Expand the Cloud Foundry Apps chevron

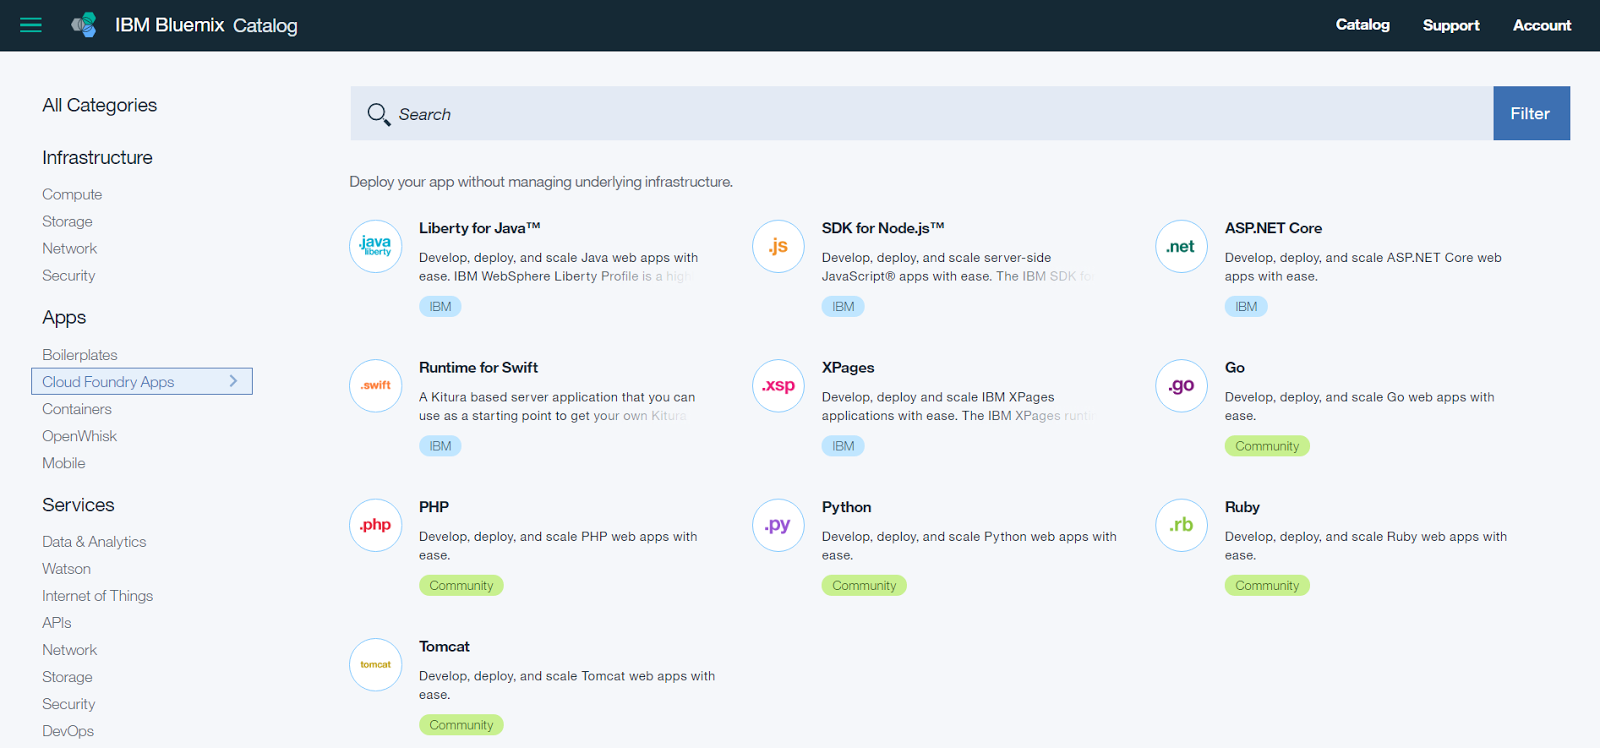pos(233,381)
